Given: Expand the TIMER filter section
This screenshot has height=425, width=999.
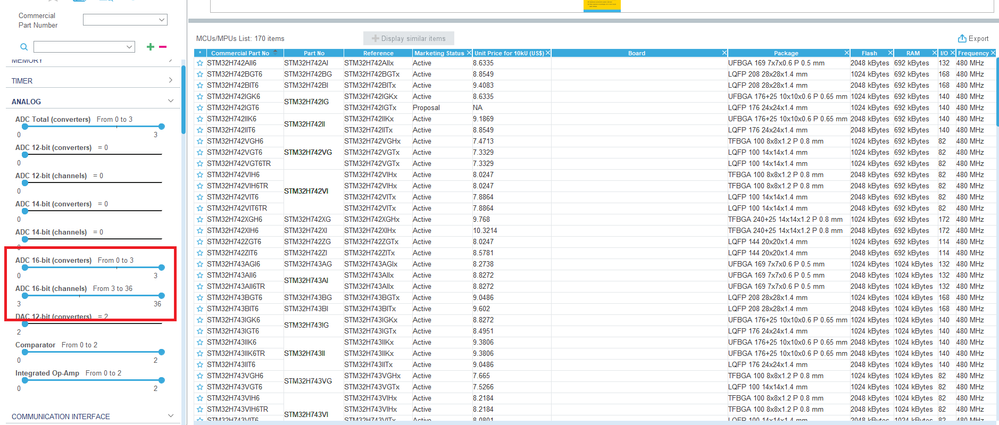Looking at the screenshot, I should [x=170, y=81].
